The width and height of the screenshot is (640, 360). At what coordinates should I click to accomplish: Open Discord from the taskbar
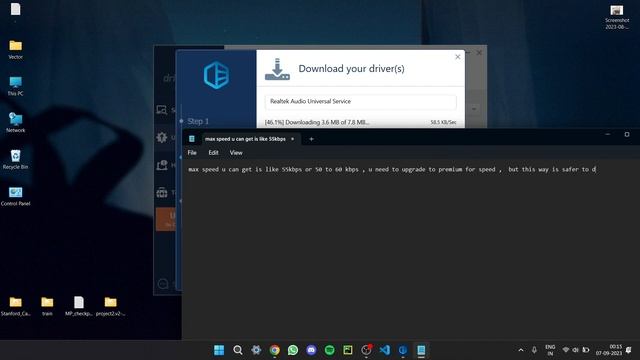pos(311,350)
